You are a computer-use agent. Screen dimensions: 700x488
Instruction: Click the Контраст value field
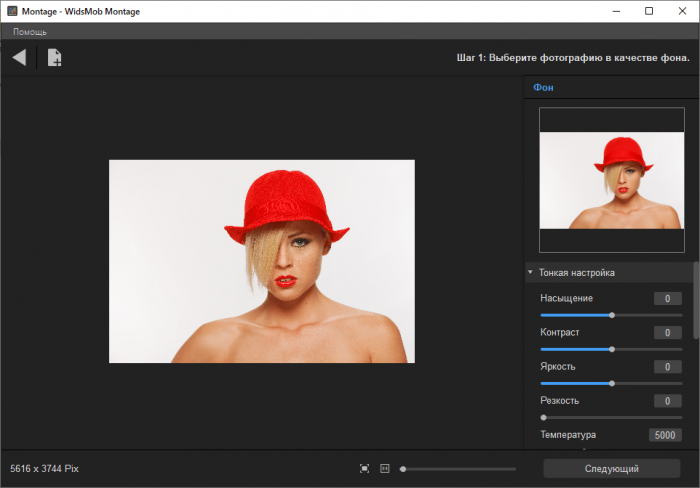pyautogui.click(x=667, y=333)
